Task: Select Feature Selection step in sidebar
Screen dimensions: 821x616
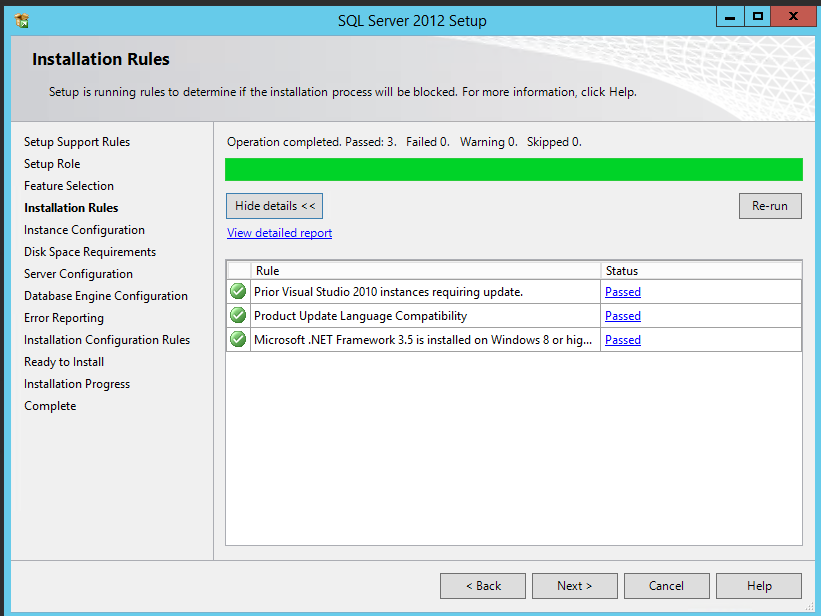Action: pos(69,186)
